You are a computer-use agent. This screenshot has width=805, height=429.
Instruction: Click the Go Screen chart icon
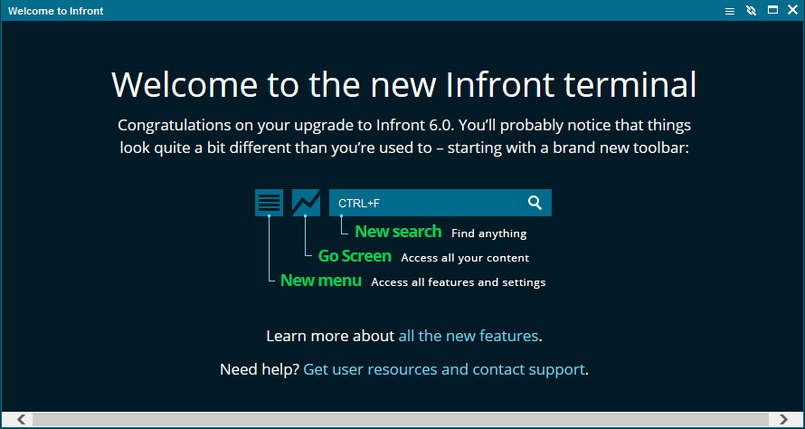[x=306, y=203]
